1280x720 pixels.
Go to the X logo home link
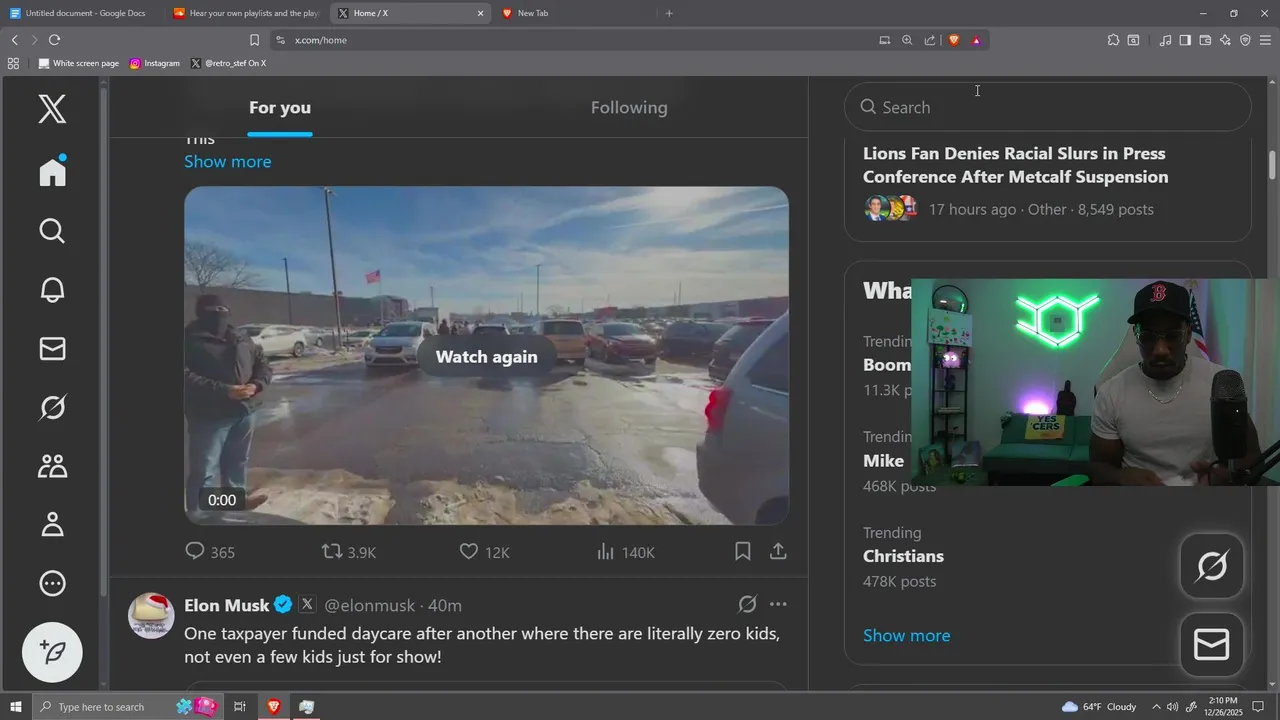coord(52,109)
